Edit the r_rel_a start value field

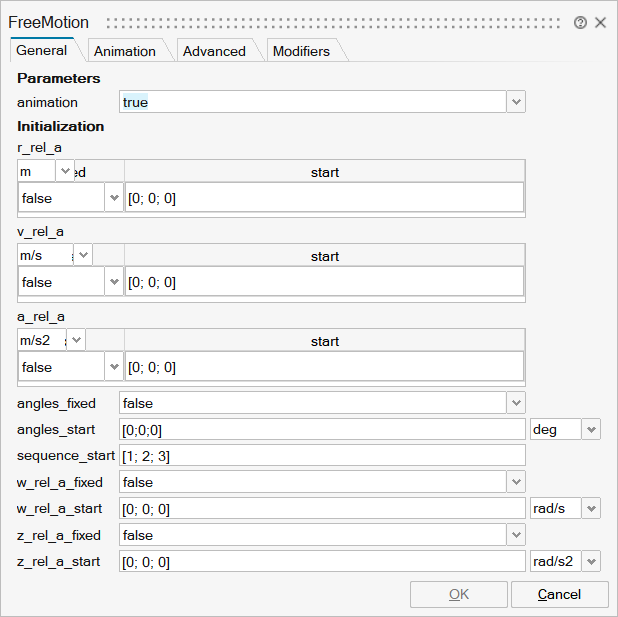[x=323, y=198]
